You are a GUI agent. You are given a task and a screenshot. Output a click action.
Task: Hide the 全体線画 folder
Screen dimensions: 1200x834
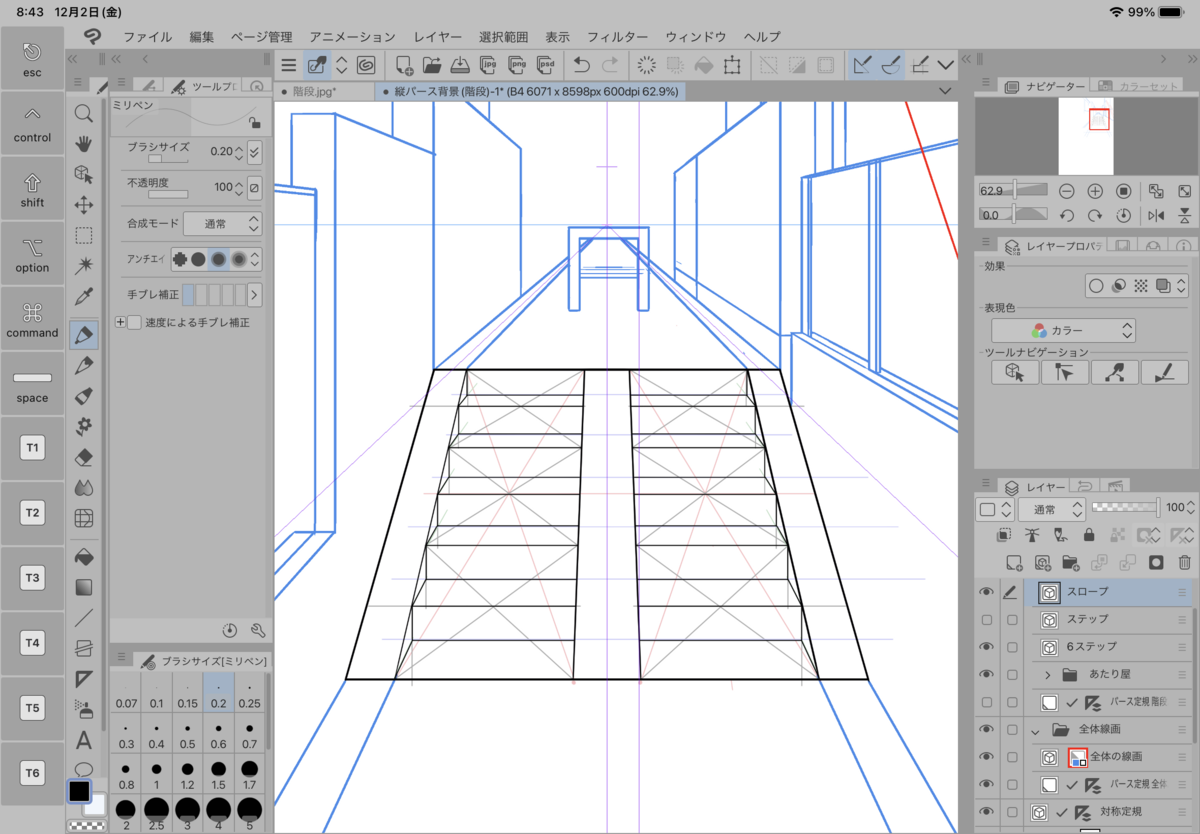(986, 729)
